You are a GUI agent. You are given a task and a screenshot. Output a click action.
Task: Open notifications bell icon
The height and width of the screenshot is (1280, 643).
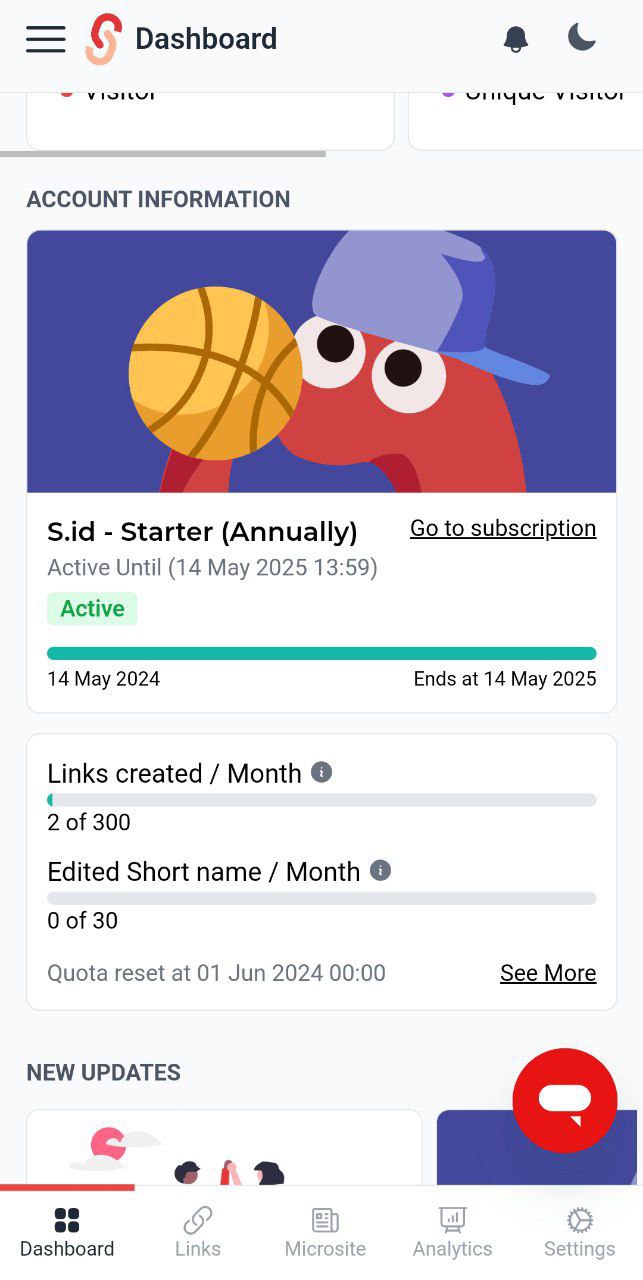[x=516, y=39]
